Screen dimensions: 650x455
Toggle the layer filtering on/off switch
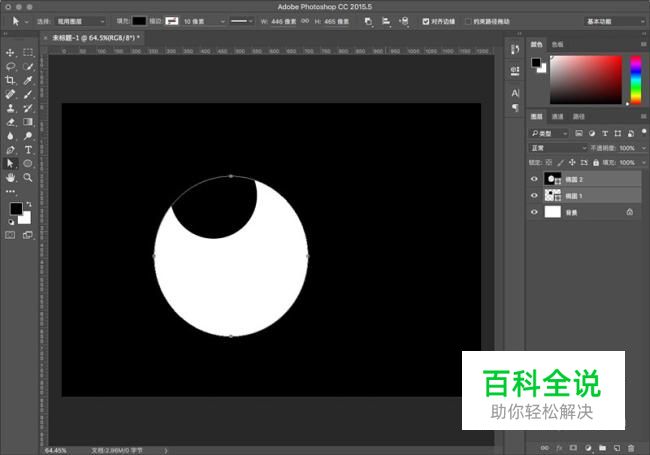pos(643,132)
